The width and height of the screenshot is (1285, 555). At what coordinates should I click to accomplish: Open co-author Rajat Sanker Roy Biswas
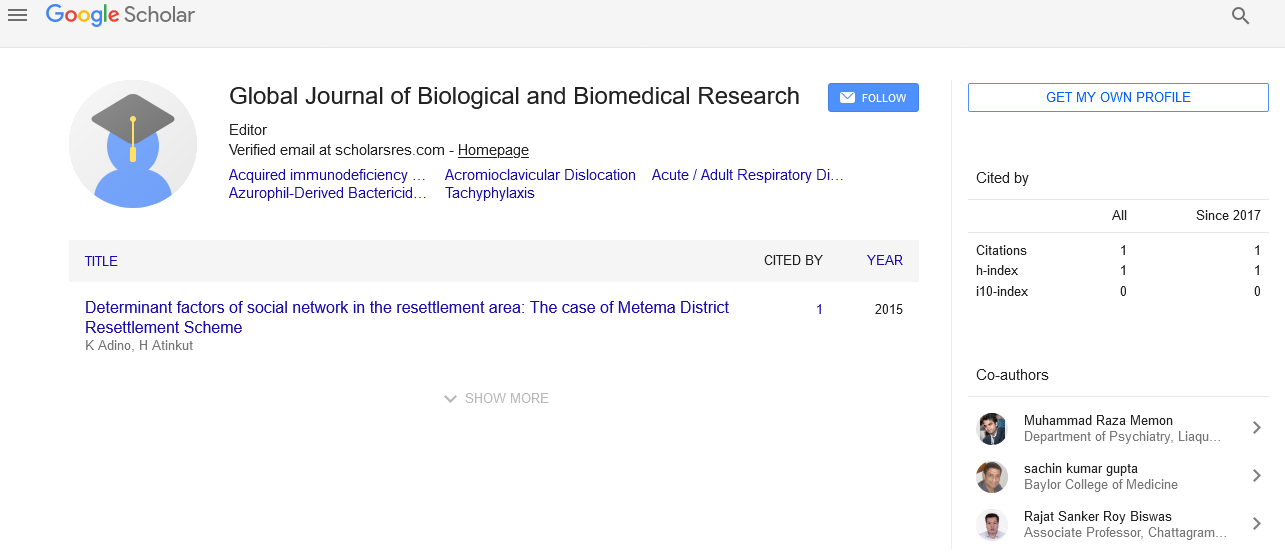[x=1098, y=517]
